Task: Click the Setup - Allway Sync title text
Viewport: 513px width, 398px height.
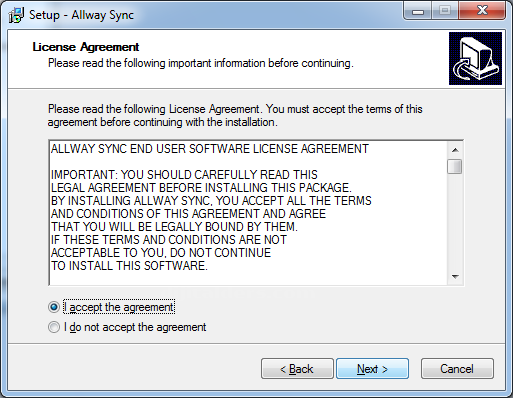Action: click(81, 15)
